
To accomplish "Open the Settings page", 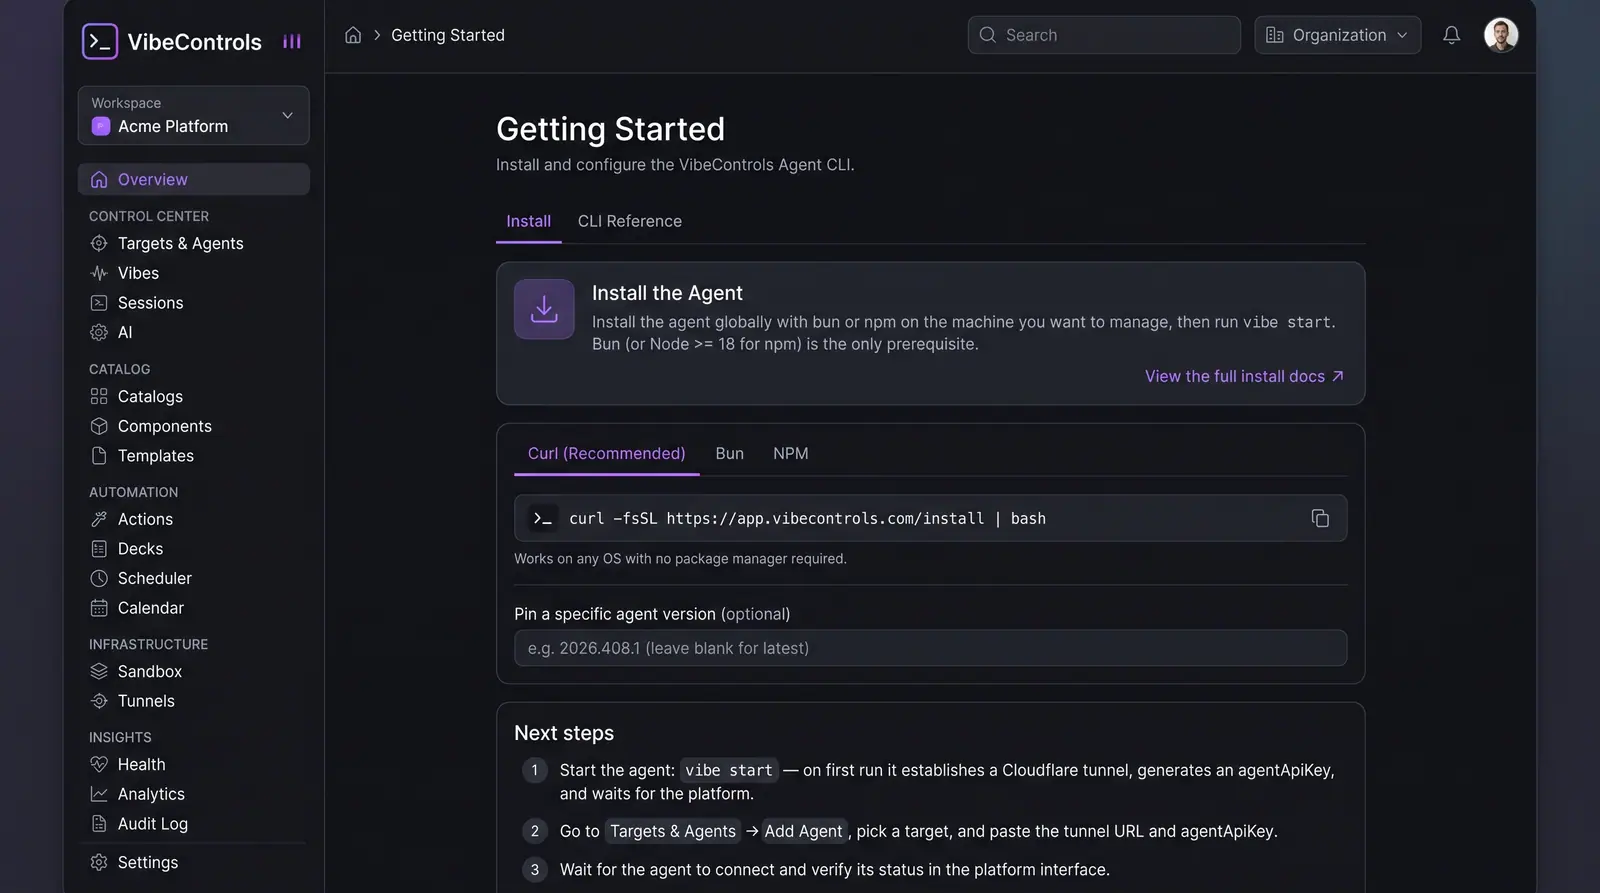I will [x=148, y=862].
